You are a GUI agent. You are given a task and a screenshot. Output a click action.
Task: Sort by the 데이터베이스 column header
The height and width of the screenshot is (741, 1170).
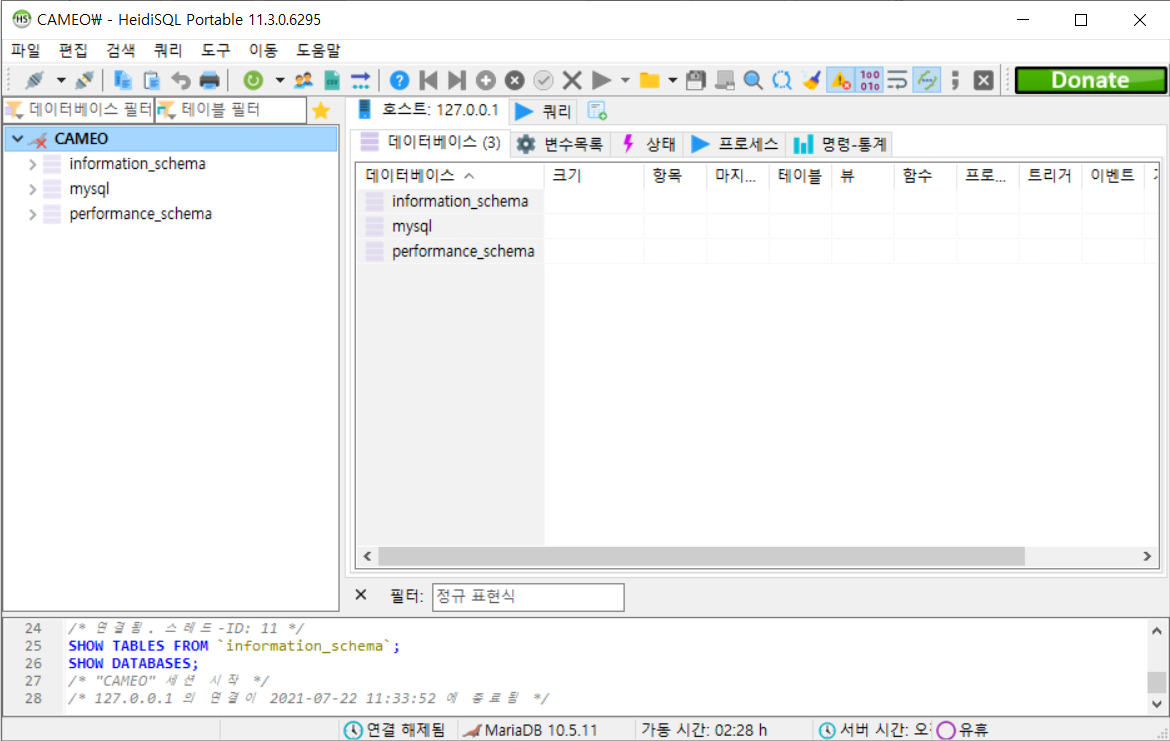click(450, 175)
